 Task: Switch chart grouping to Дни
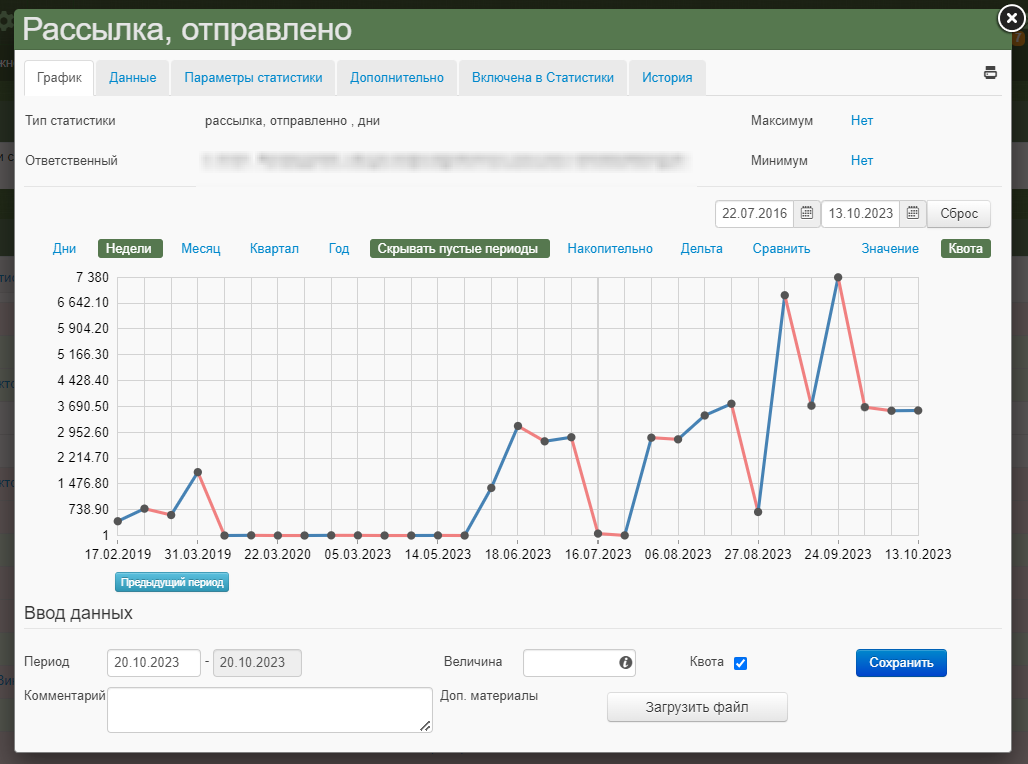[64, 249]
